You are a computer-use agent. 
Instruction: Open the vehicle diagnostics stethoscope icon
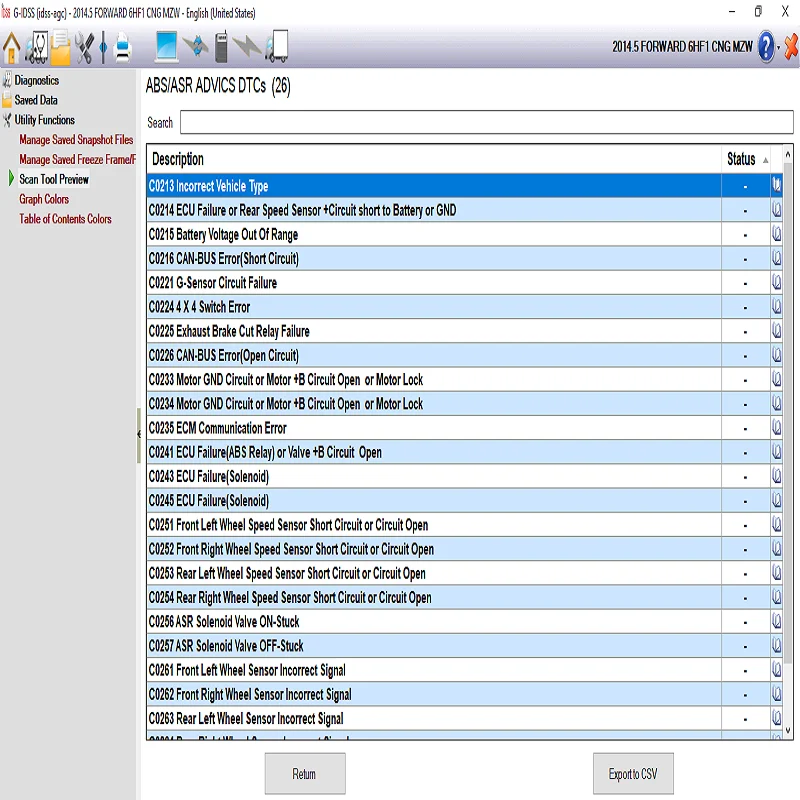click(37, 47)
